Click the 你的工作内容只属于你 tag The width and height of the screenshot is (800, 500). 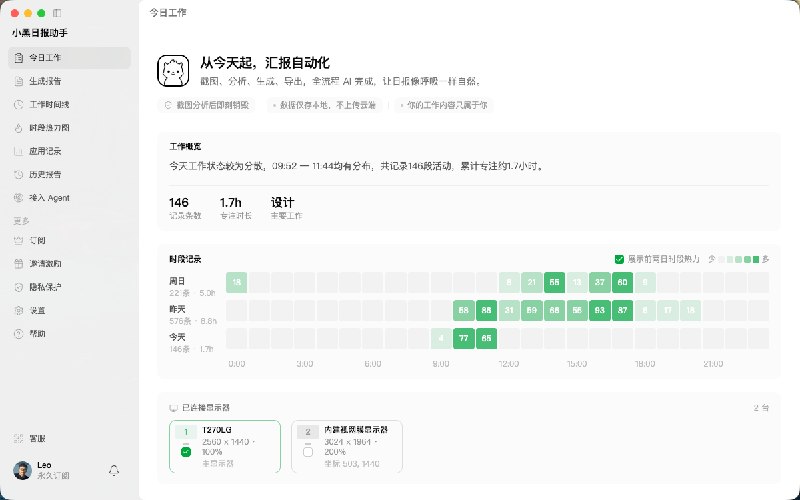[x=444, y=105]
